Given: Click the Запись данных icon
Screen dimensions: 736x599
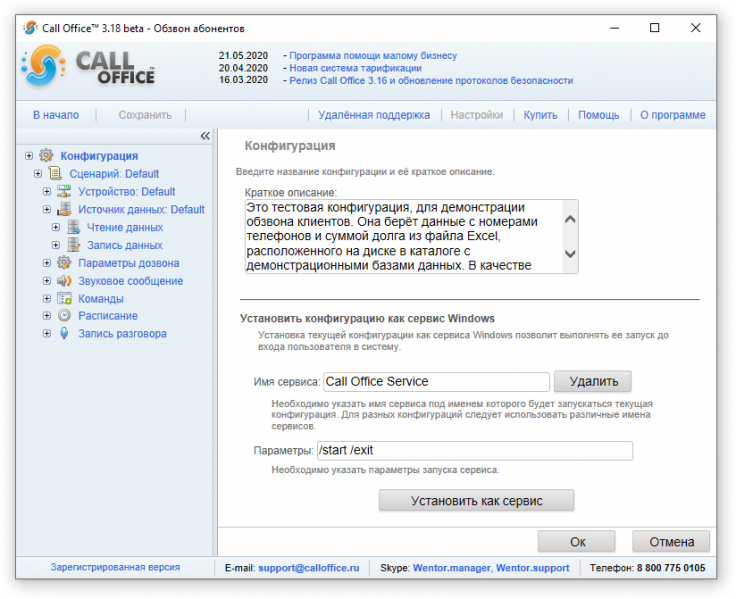Looking at the screenshot, I should tap(74, 245).
